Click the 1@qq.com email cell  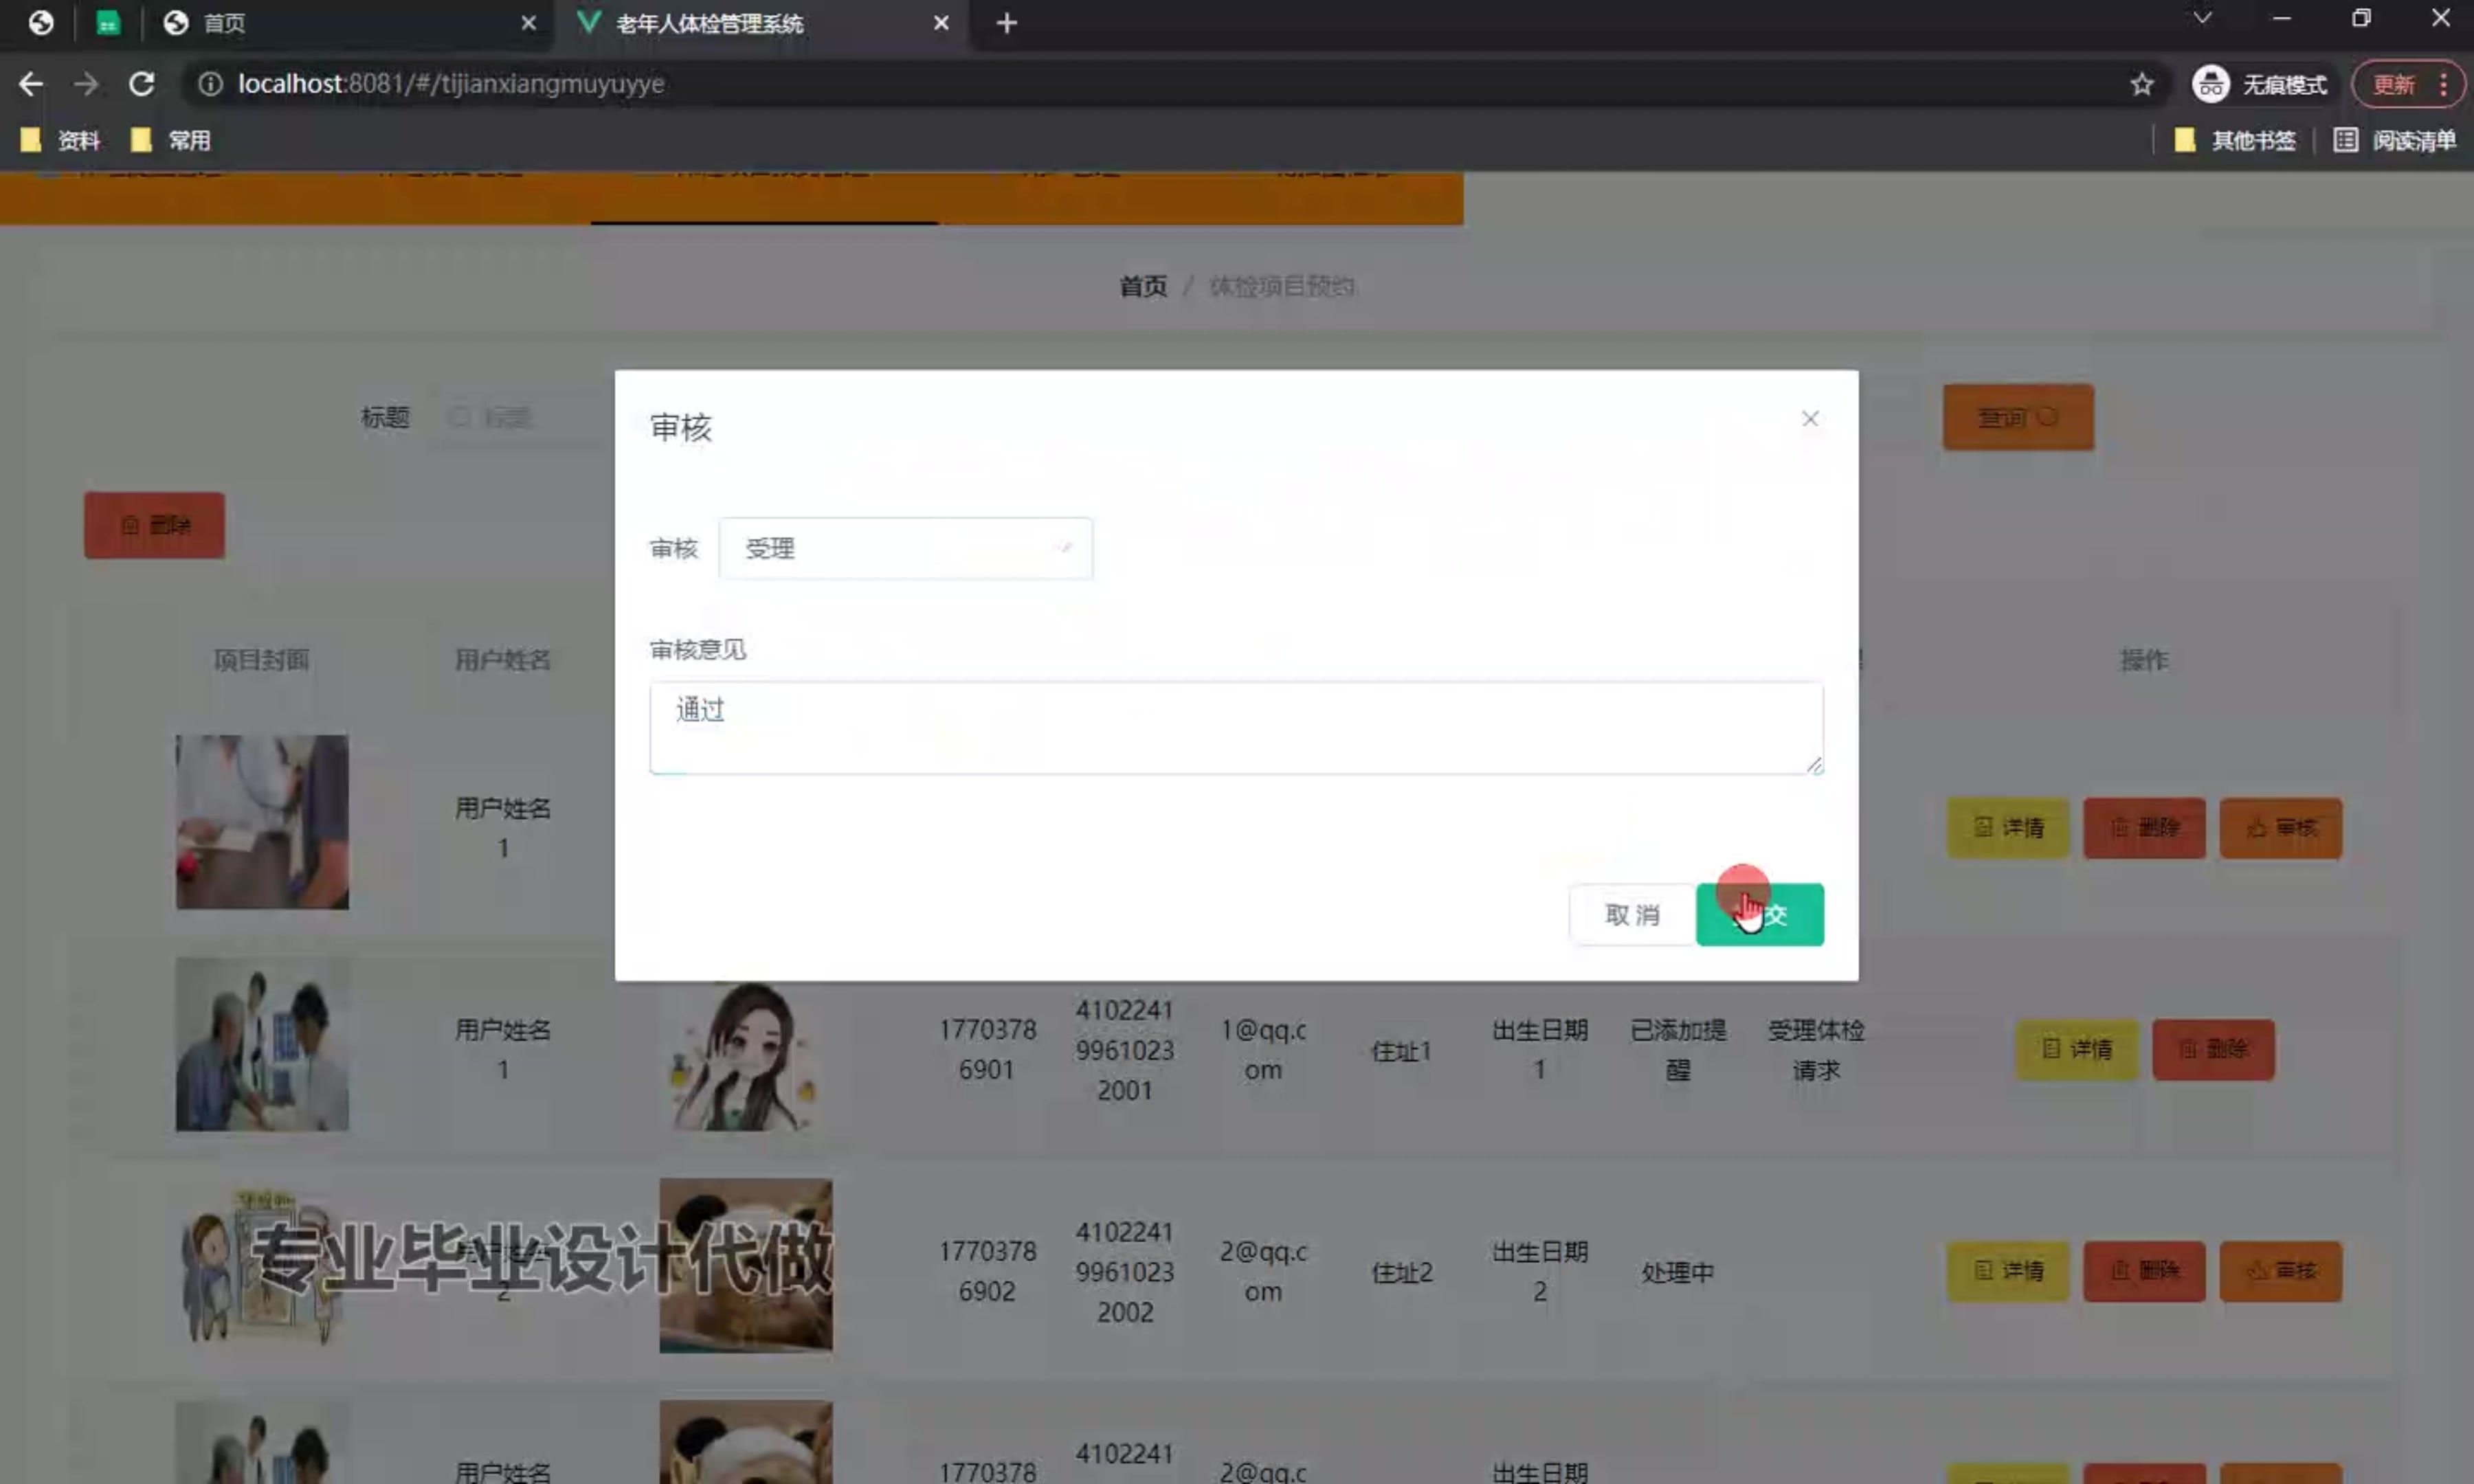(x=1263, y=1050)
